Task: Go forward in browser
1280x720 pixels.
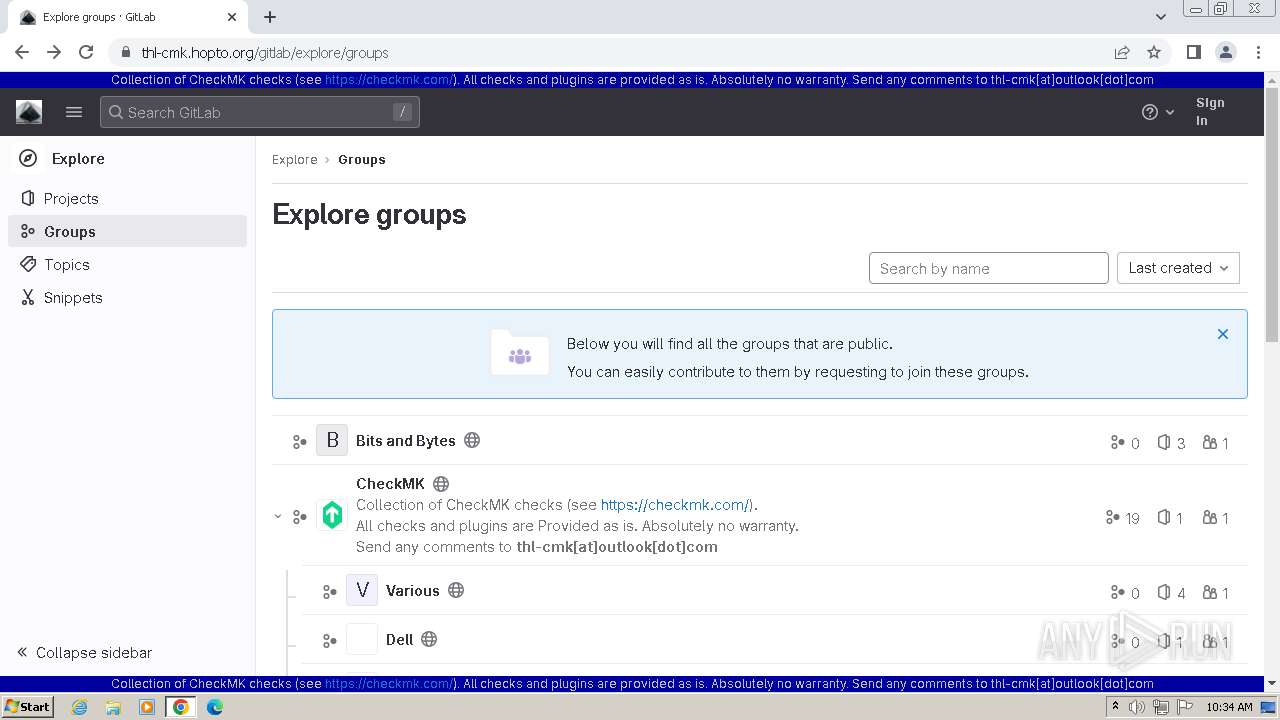Action: click(54, 52)
